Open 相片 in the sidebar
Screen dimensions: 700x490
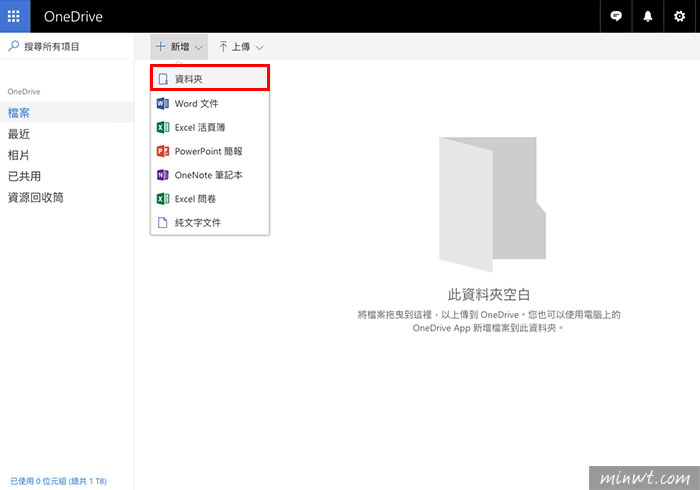pos(67,155)
